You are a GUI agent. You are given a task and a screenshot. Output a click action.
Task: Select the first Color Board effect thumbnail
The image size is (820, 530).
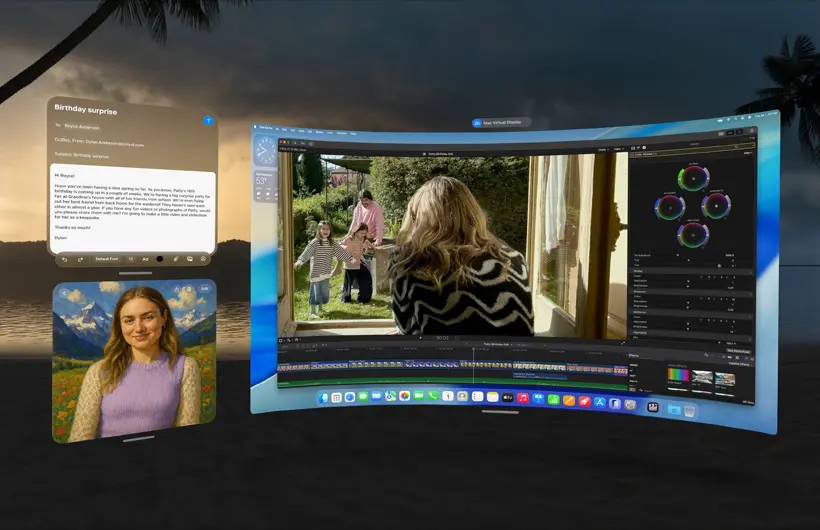[678, 377]
